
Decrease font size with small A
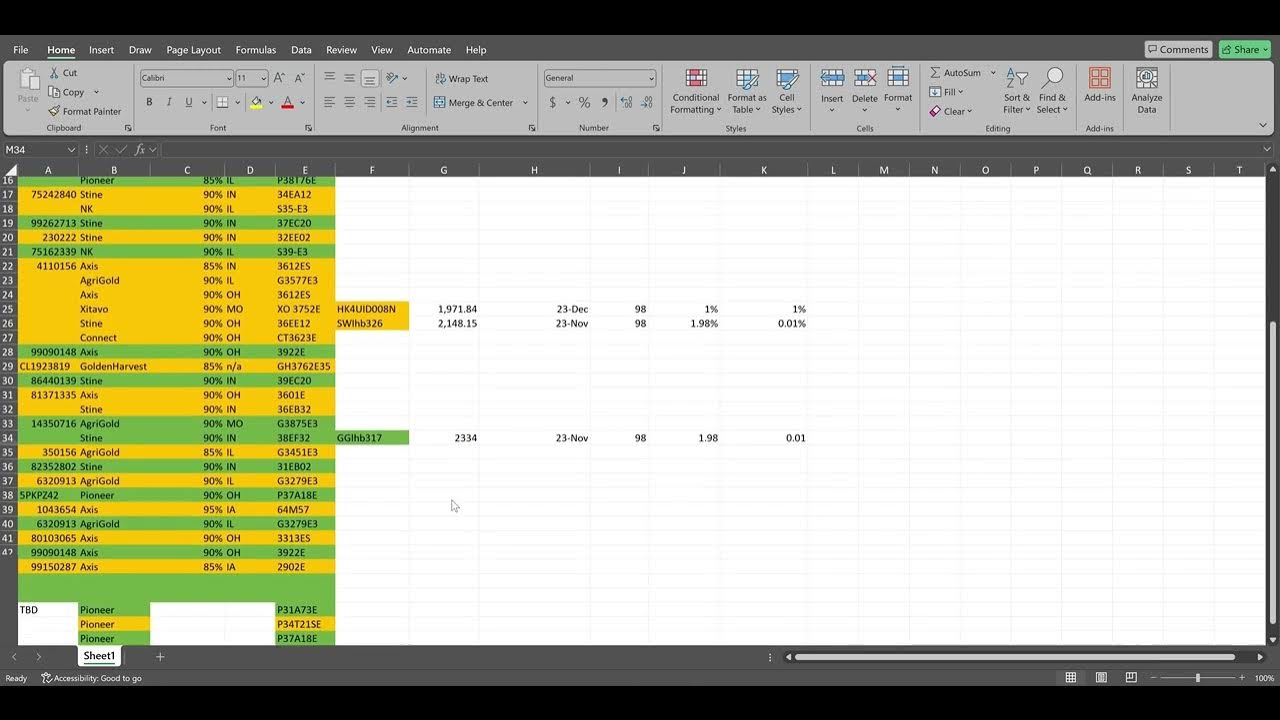pos(300,77)
